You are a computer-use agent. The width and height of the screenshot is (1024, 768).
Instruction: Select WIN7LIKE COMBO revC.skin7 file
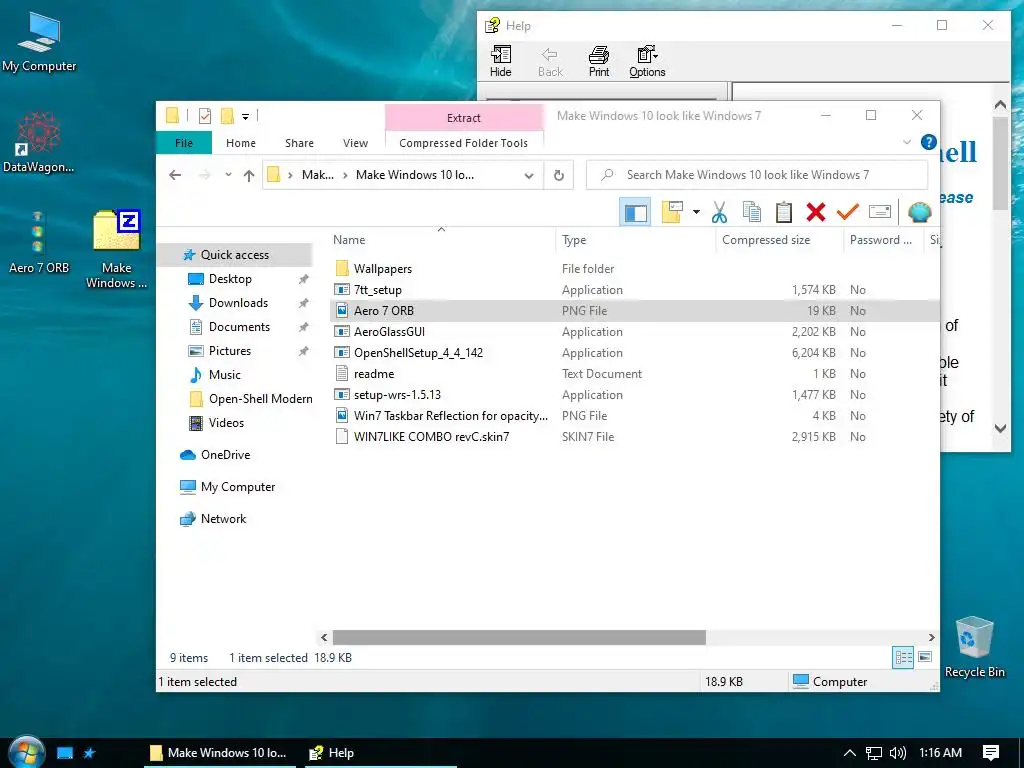pos(431,436)
